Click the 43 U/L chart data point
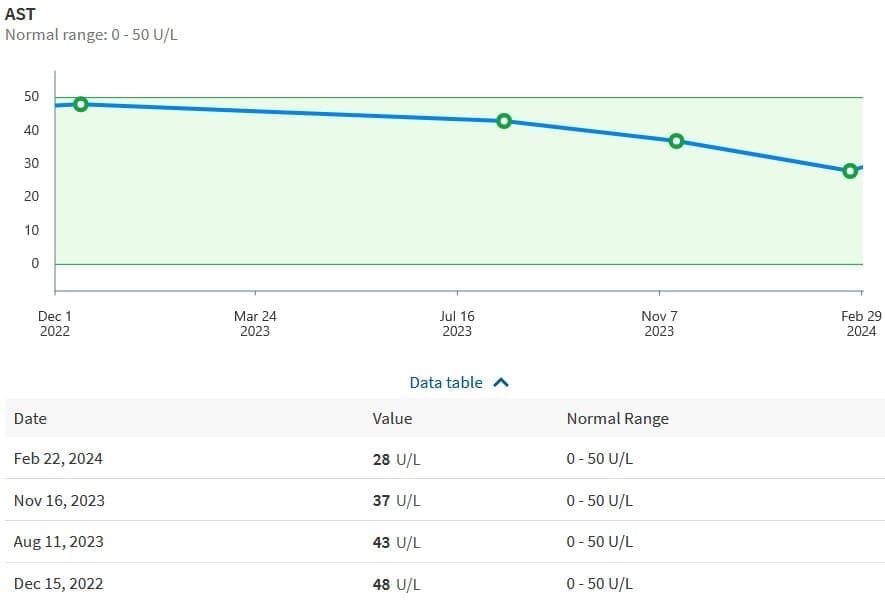Screen dimensions: 885x607 (504, 121)
